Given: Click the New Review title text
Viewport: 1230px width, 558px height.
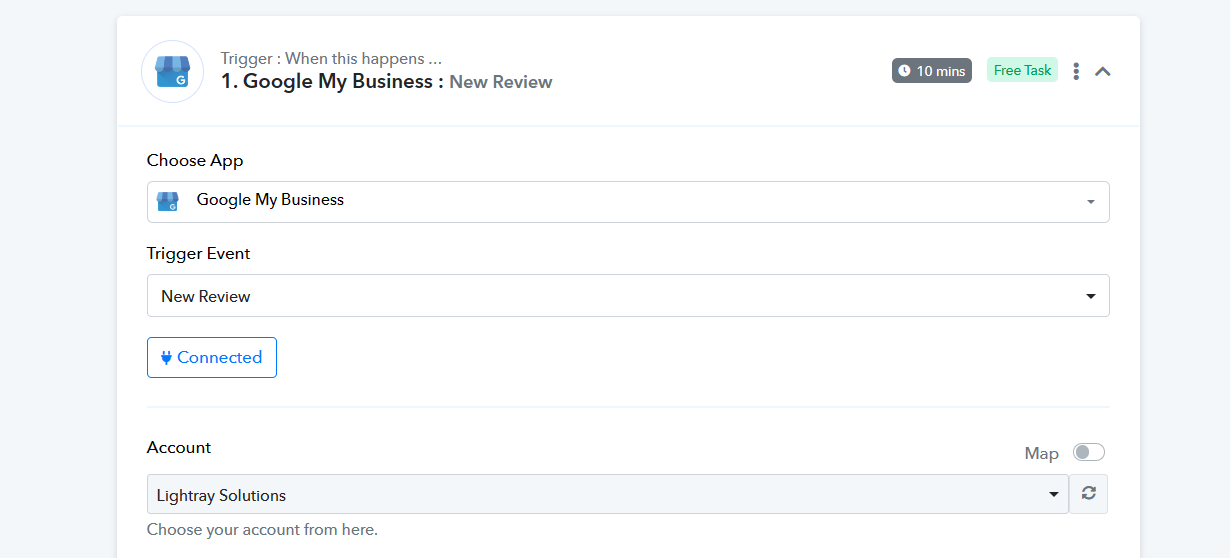Looking at the screenshot, I should point(501,82).
